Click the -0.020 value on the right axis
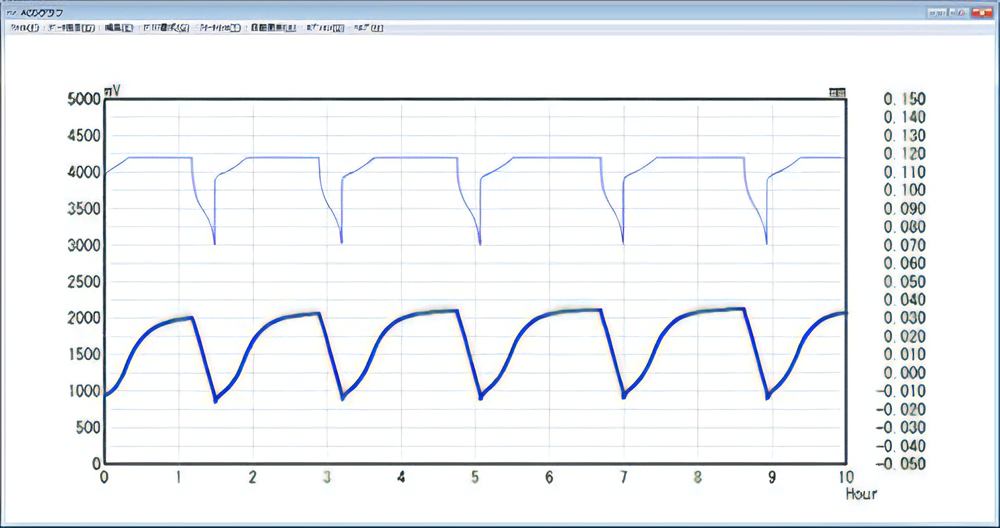Viewport: 1000px width, 528px height. click(901, 409)
